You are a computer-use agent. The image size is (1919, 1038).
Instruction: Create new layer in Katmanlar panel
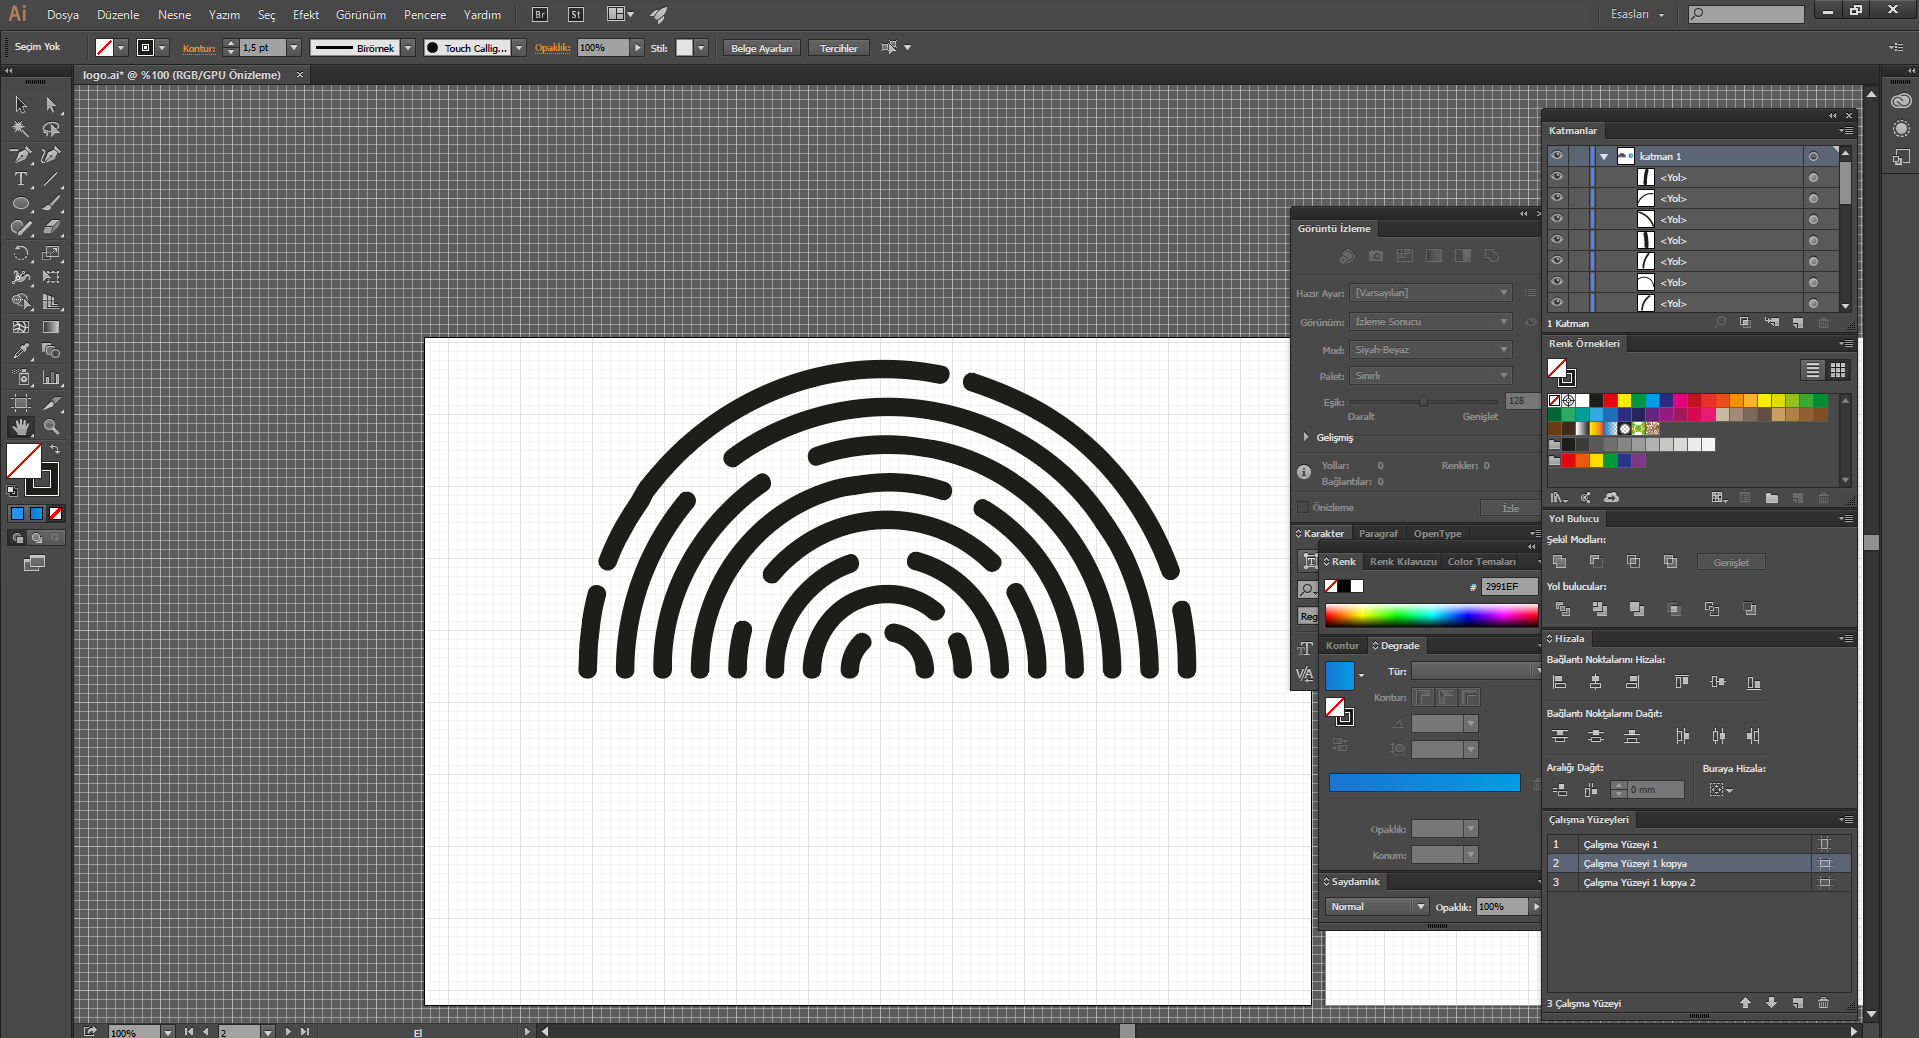pyautogui.click(x=1798, y=323)
